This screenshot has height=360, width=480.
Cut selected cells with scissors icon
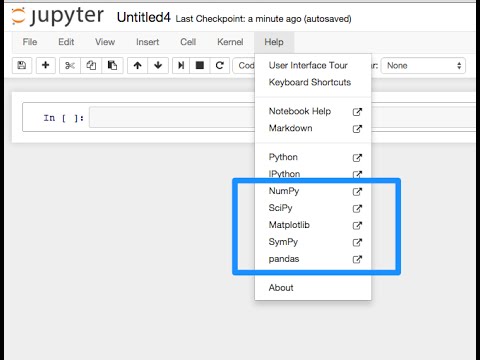pyautogui.click(x=70, y=65)
